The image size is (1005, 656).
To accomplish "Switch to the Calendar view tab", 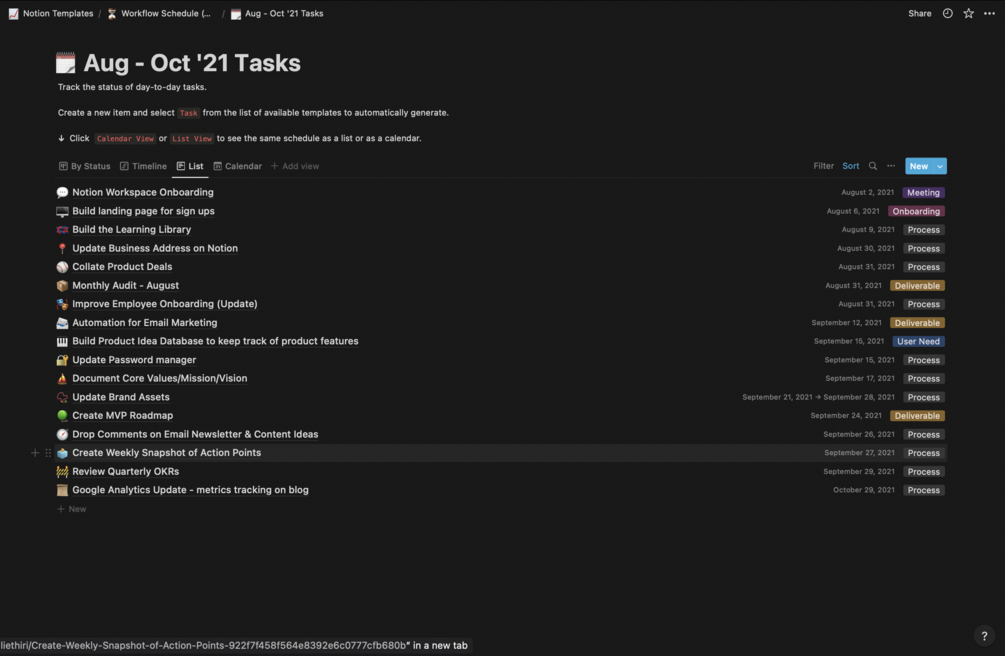I will click(x=238, y=166).
